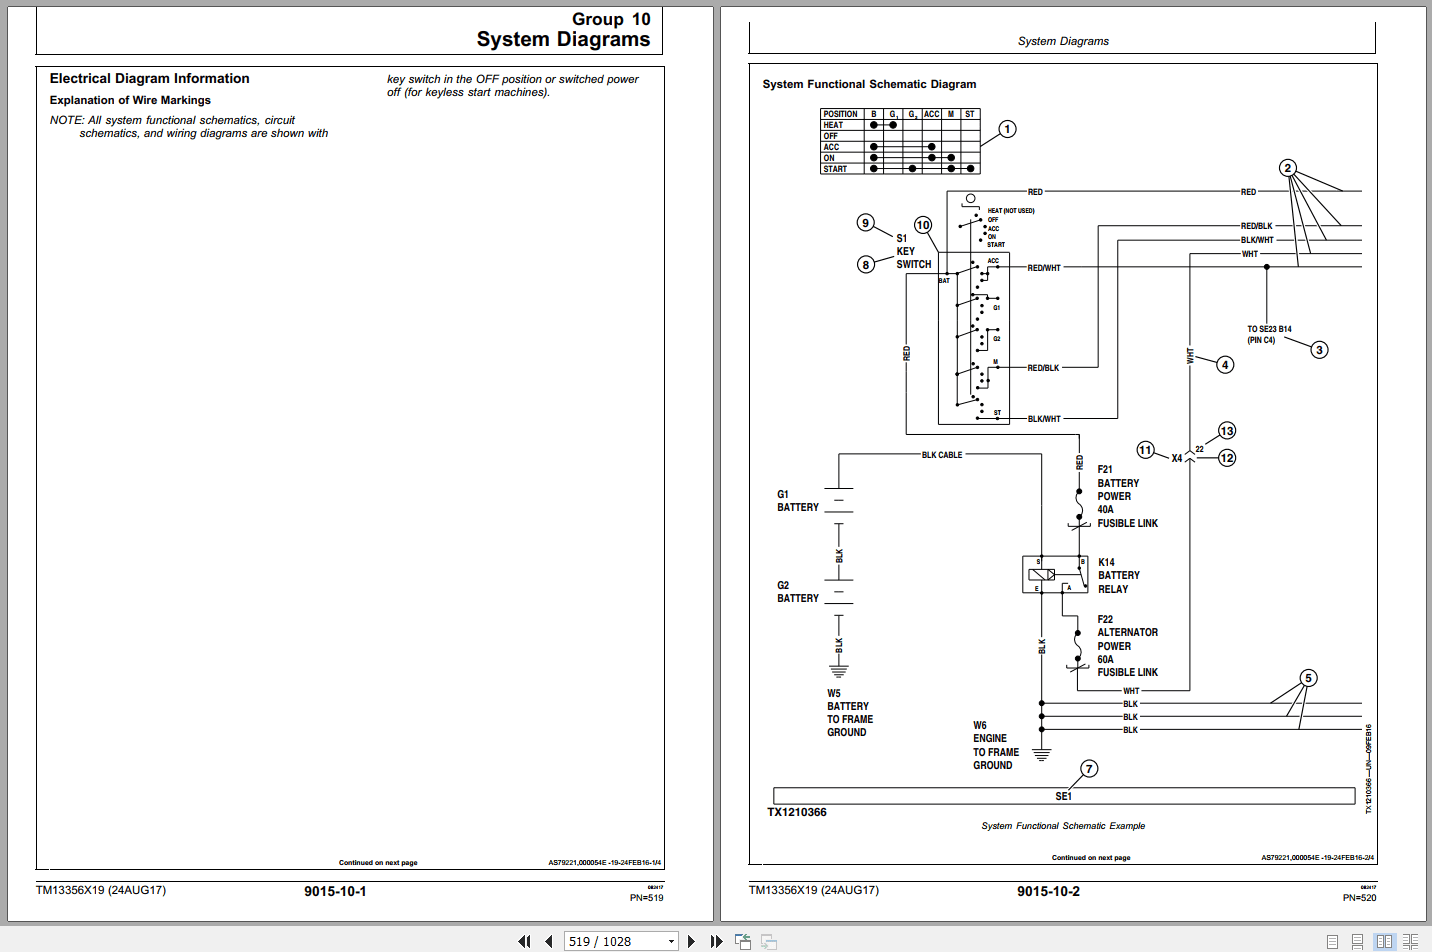
Task: Click the 'TX1210366' figure number
Action: coord(797,812)
